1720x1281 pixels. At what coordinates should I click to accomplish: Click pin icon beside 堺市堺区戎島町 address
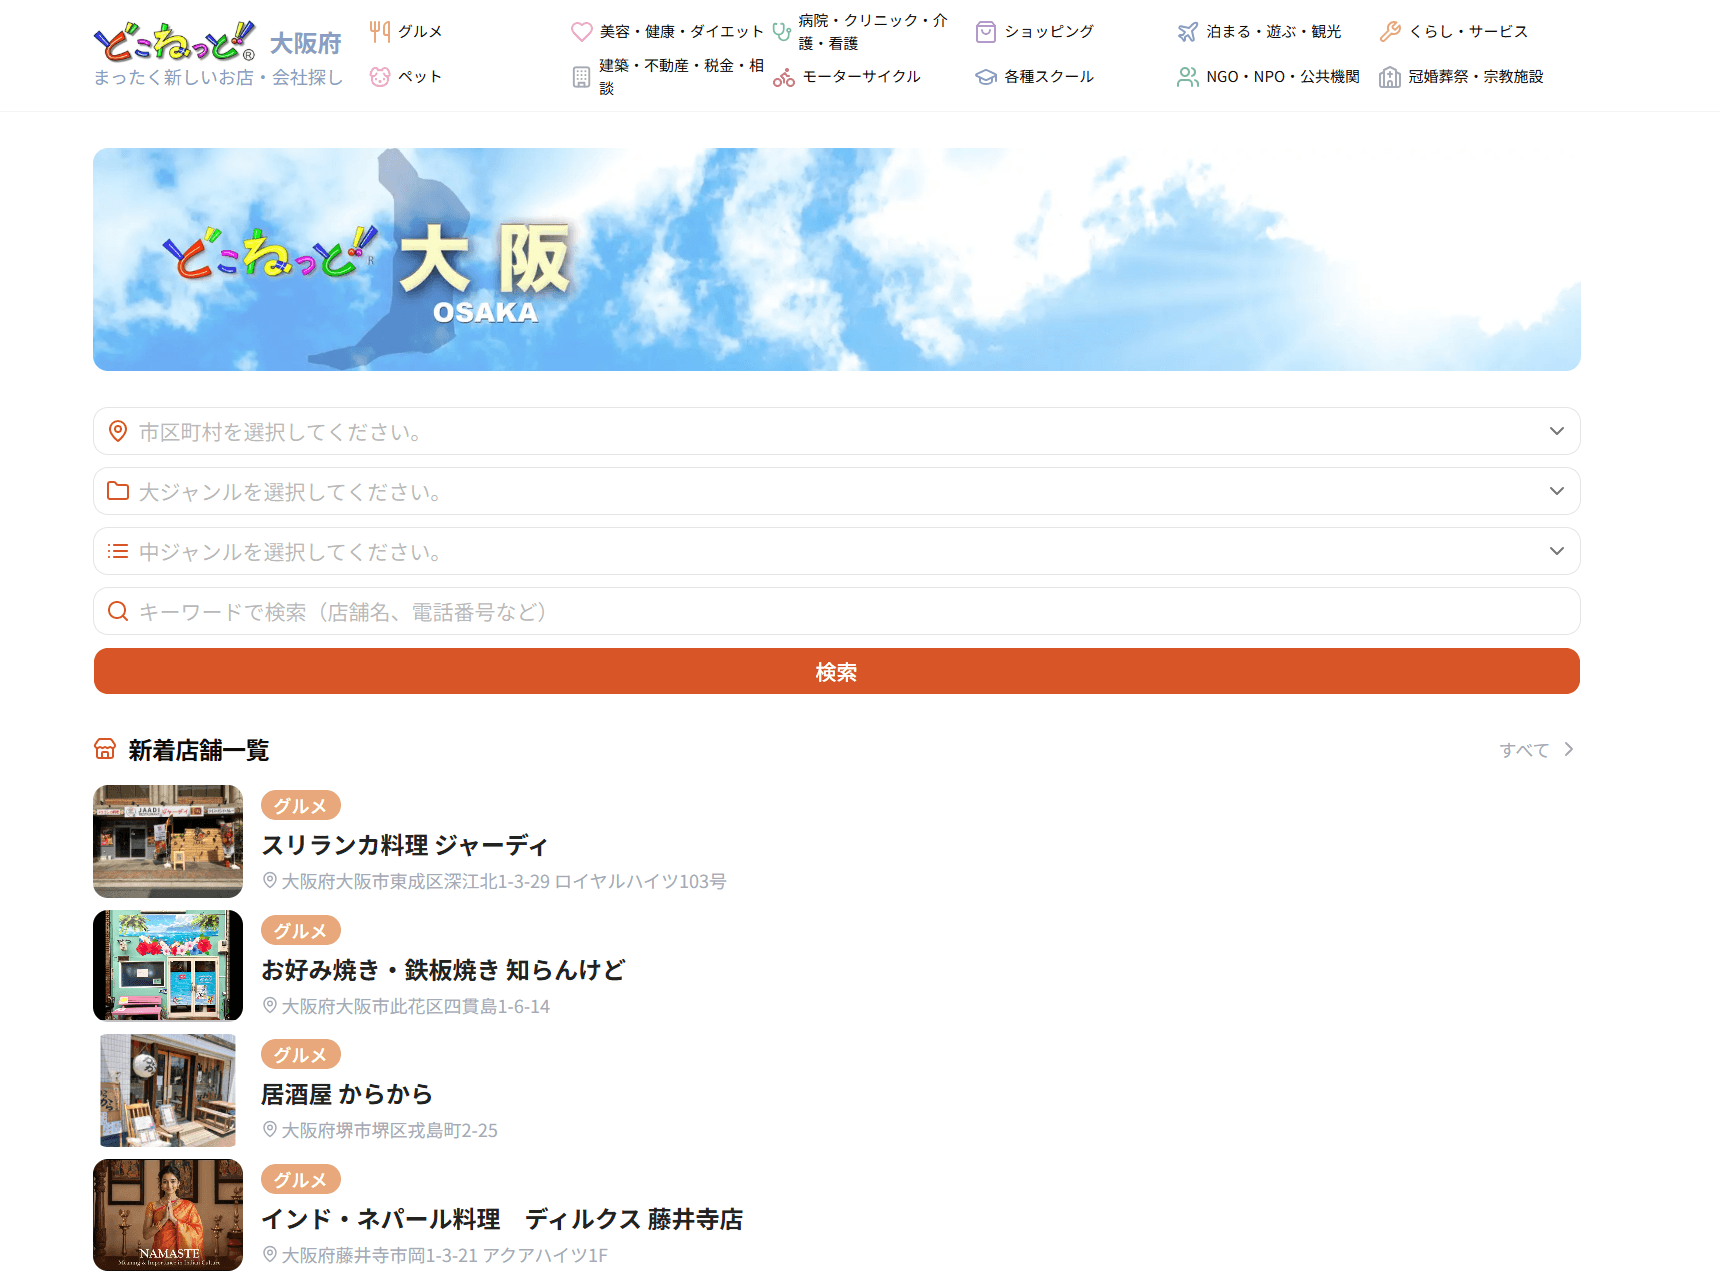(270, 1130)
